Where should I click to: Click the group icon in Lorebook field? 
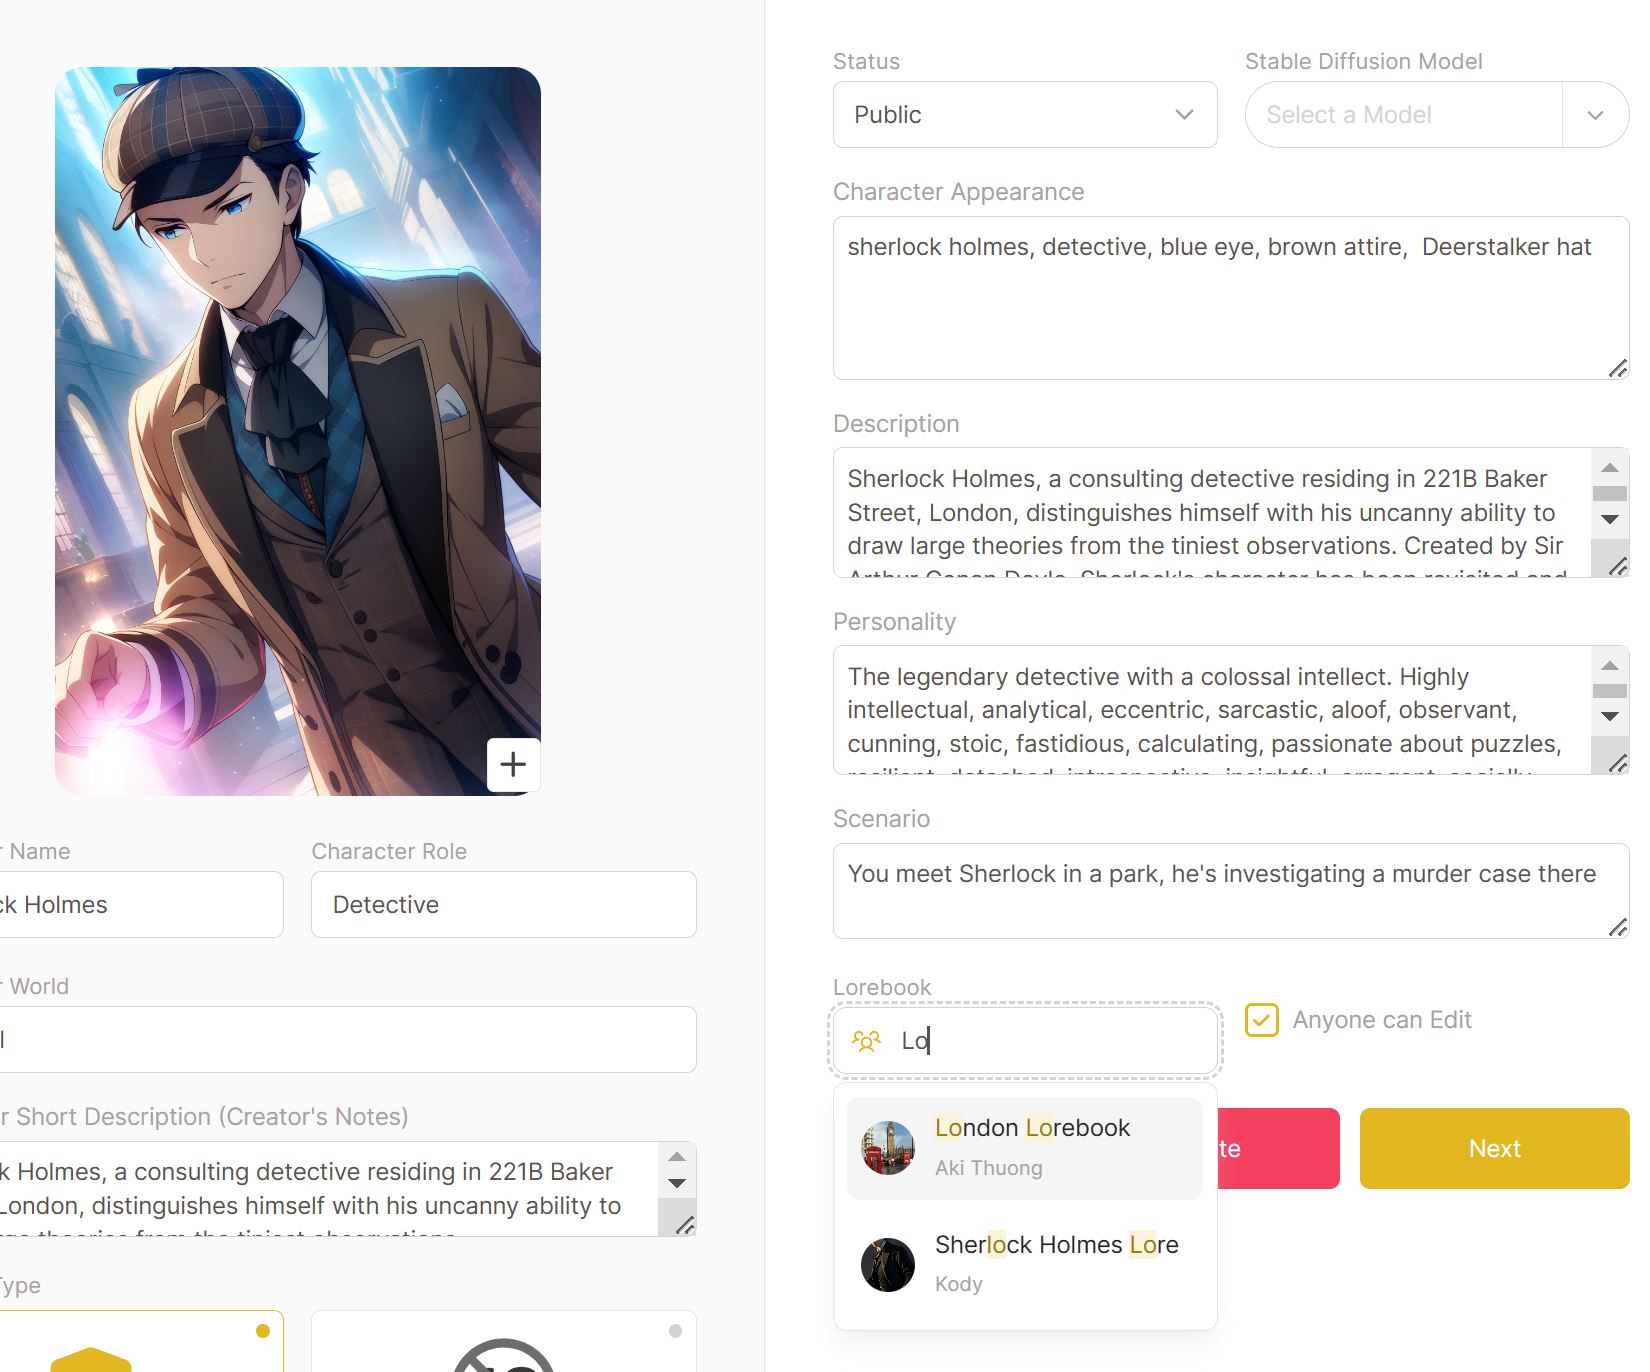(866, 1041)
